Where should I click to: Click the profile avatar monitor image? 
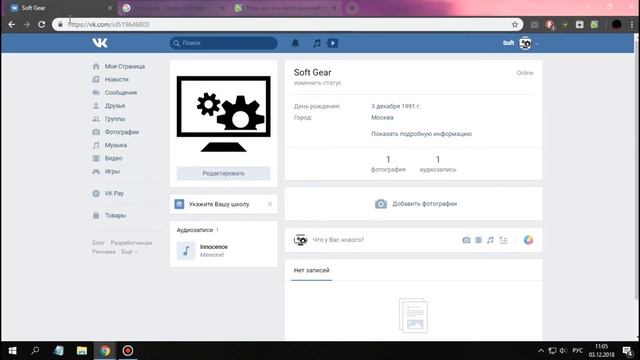click(223, 114)
